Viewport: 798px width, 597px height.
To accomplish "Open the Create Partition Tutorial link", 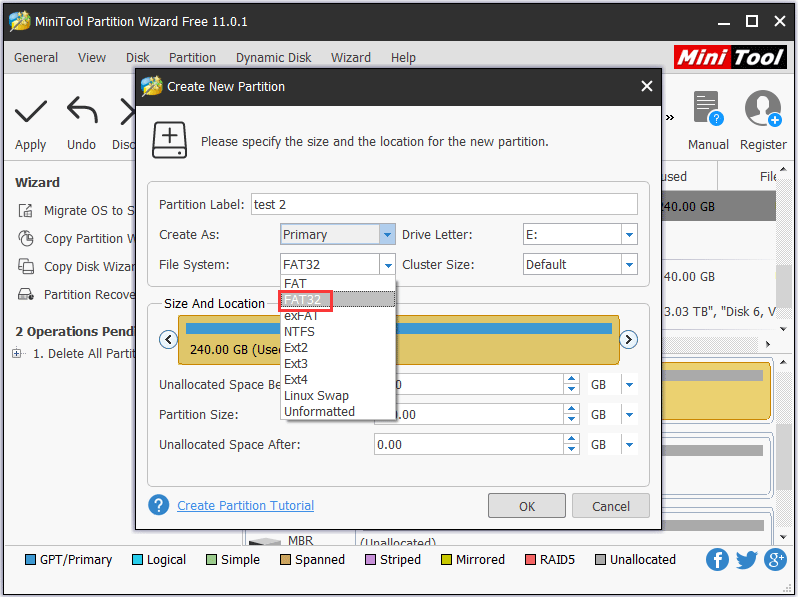I will (x=245, y=505).
